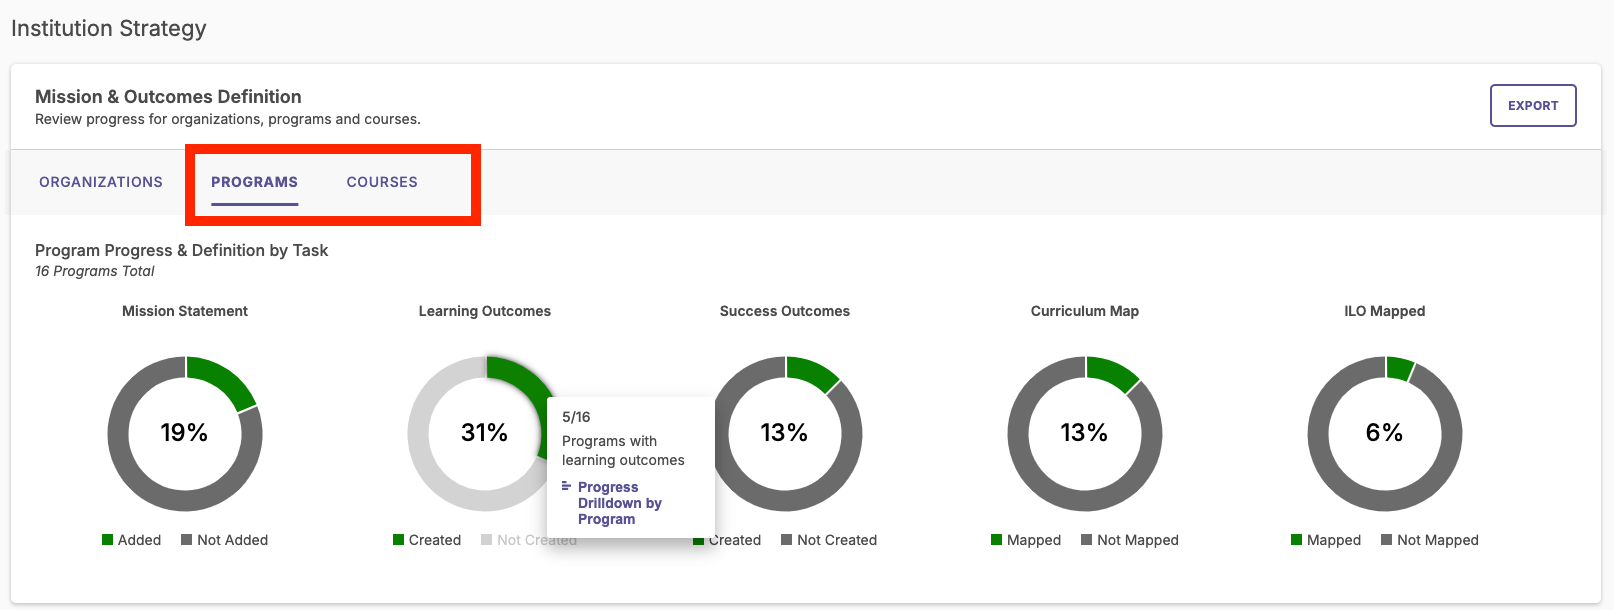Click the Learning Outcomes donut chart

pyautogui.click(x=485, y=433)
